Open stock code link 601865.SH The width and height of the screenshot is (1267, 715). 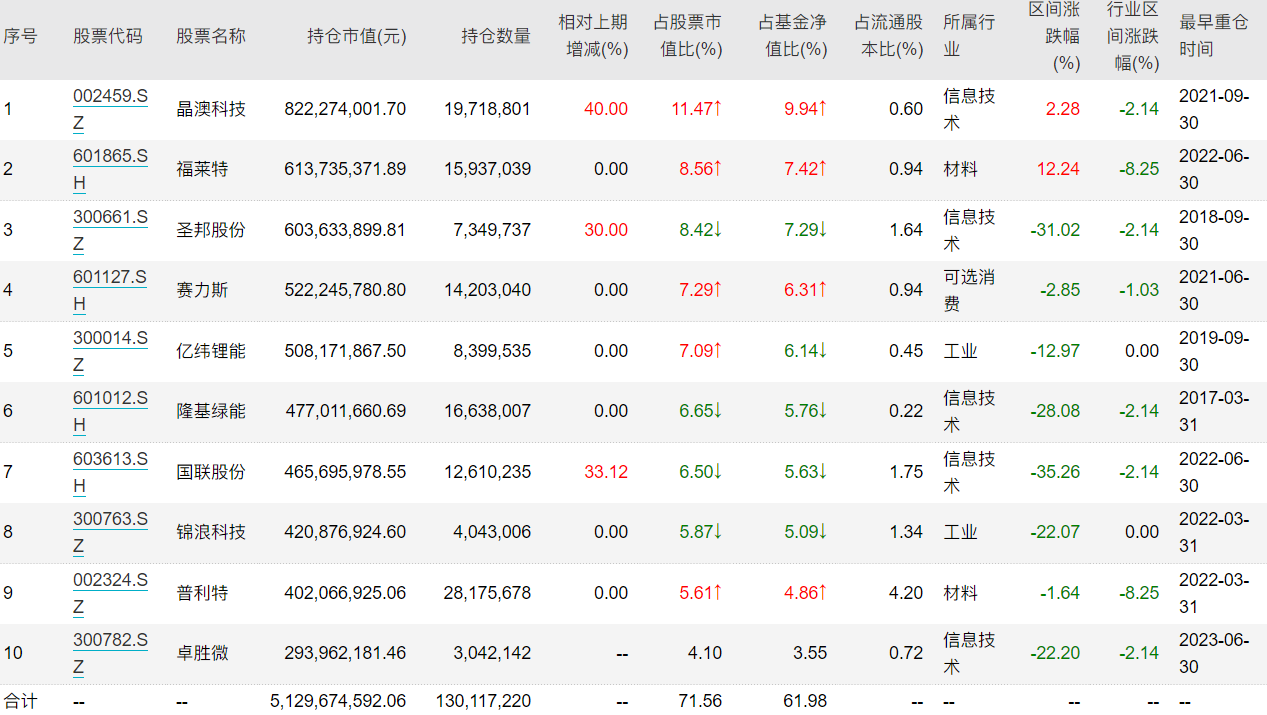110,169
